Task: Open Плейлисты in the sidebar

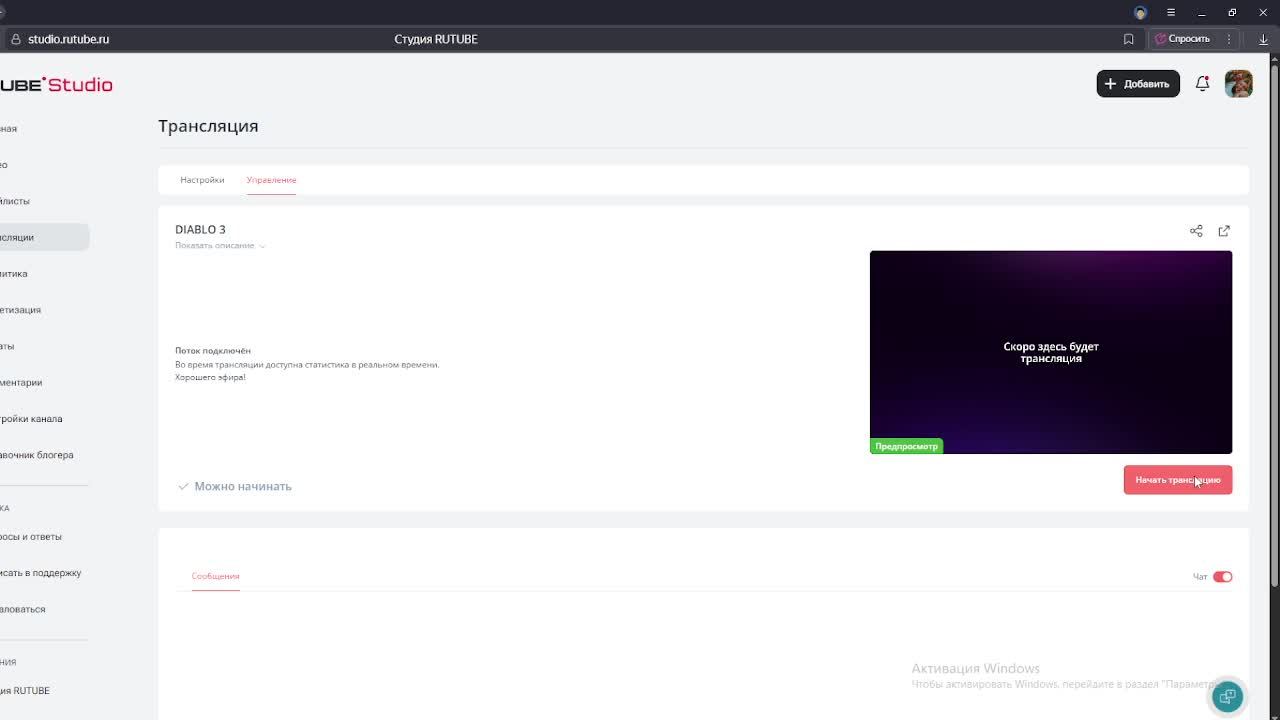Action: pyautogui.click(x=15, y=201)
